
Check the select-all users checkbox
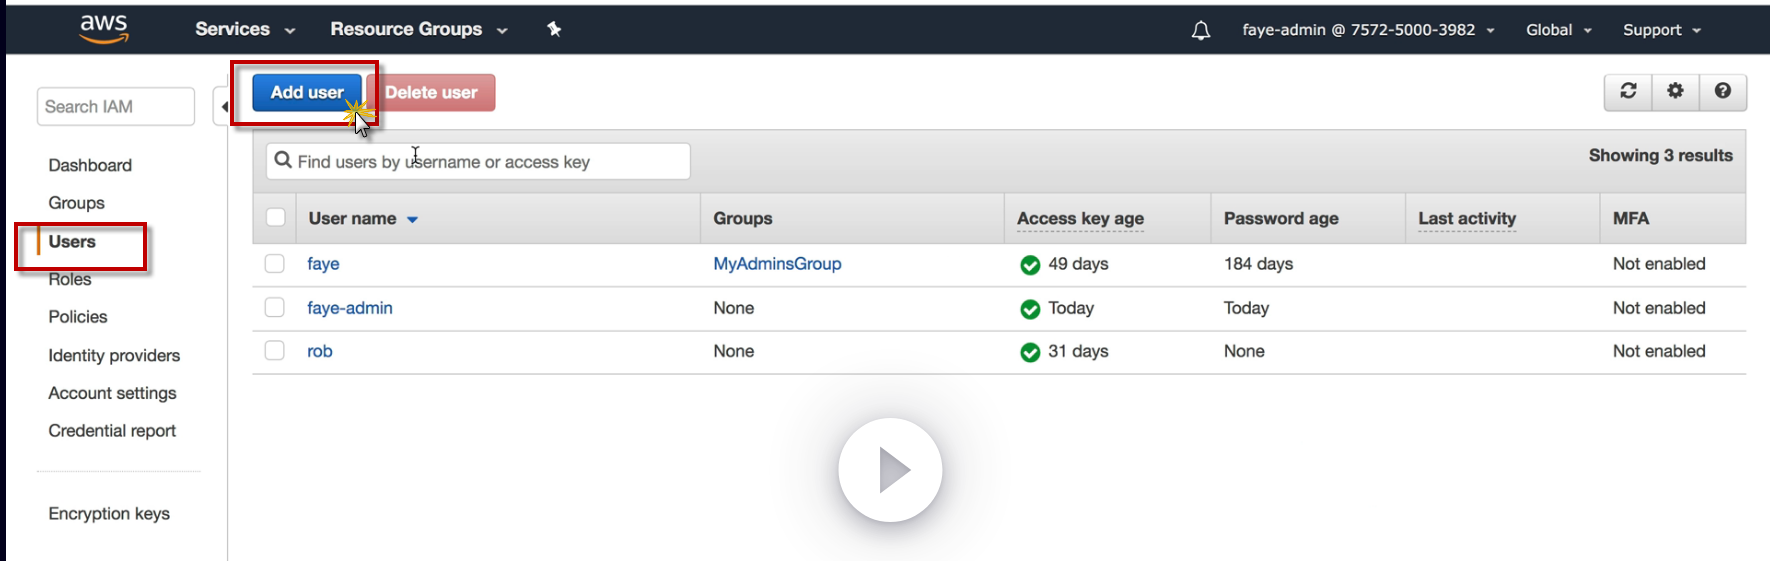276,218
